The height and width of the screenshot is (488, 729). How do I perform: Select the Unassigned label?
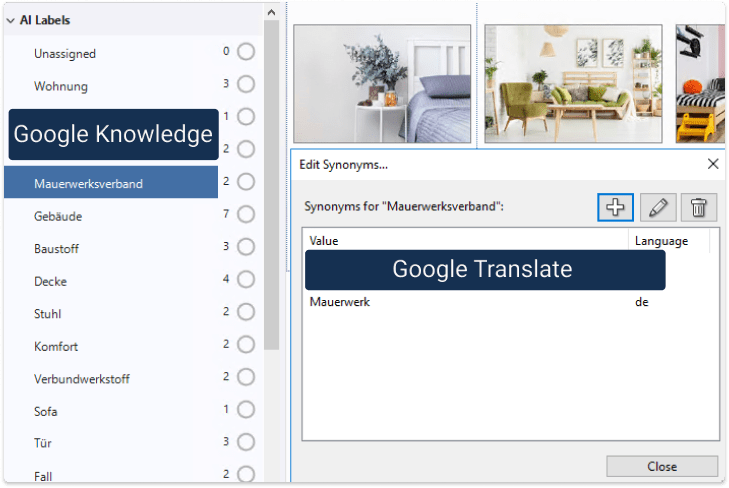(x=65, y=54)
